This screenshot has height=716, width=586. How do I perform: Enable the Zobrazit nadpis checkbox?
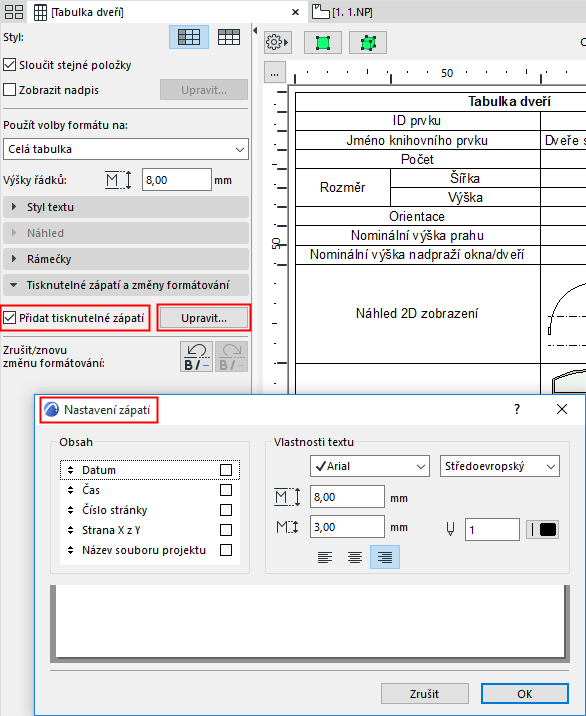(10, 90)
